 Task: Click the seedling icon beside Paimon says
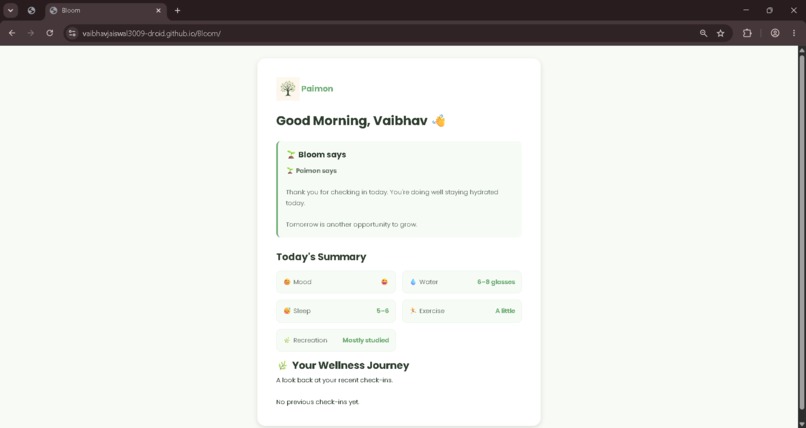point(290,171)
